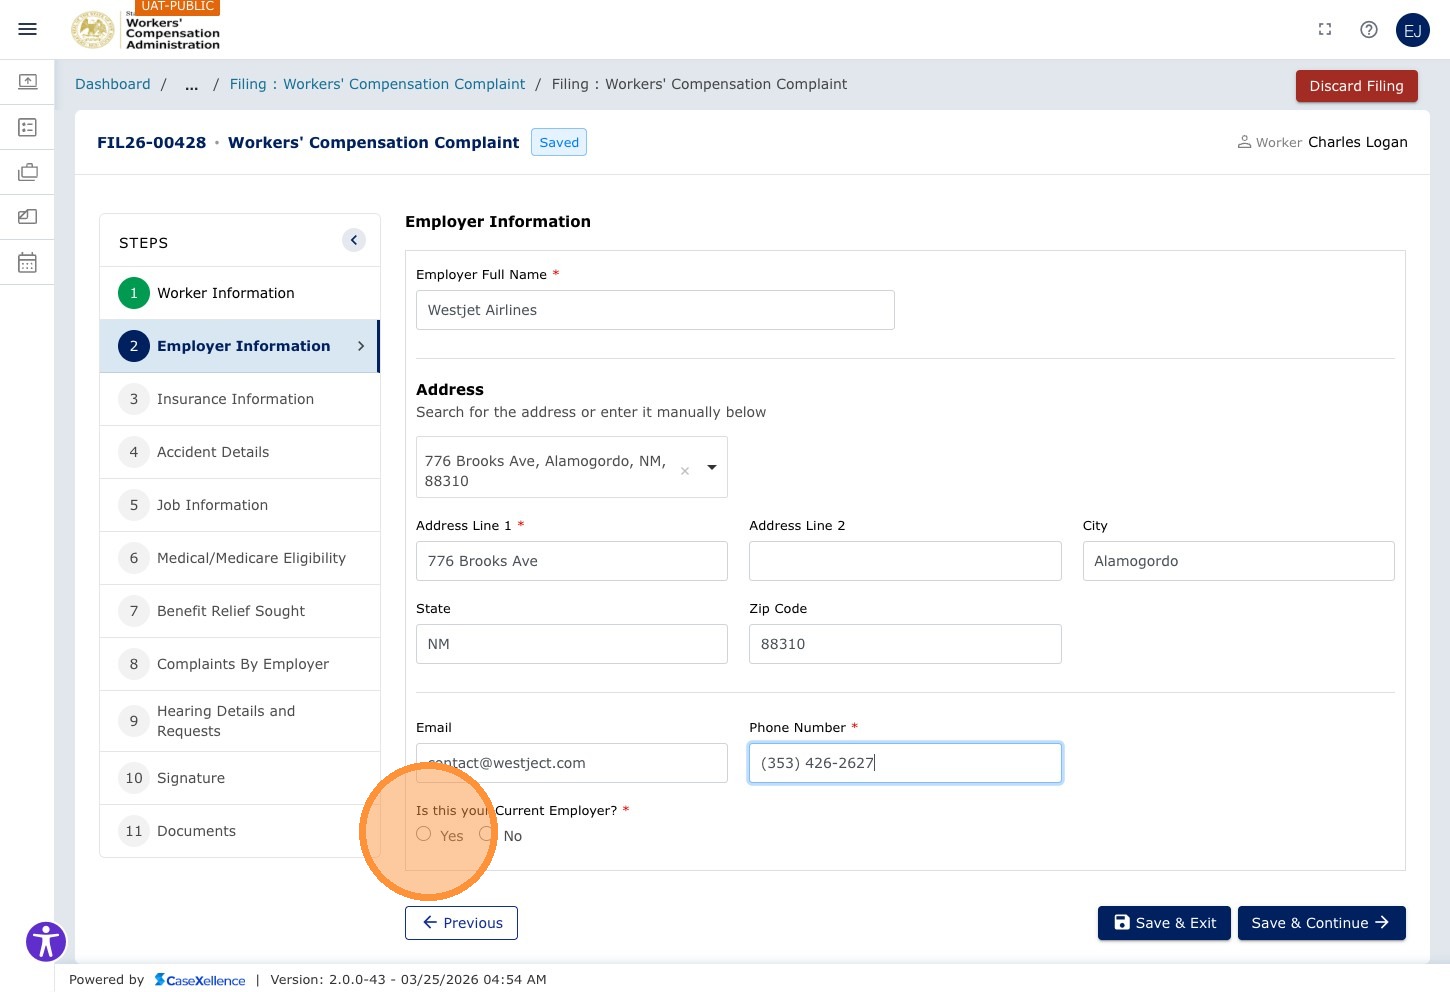Click the Zip Code field
The width and height of the screenshot is (1450, 992).
coord(905,644)
